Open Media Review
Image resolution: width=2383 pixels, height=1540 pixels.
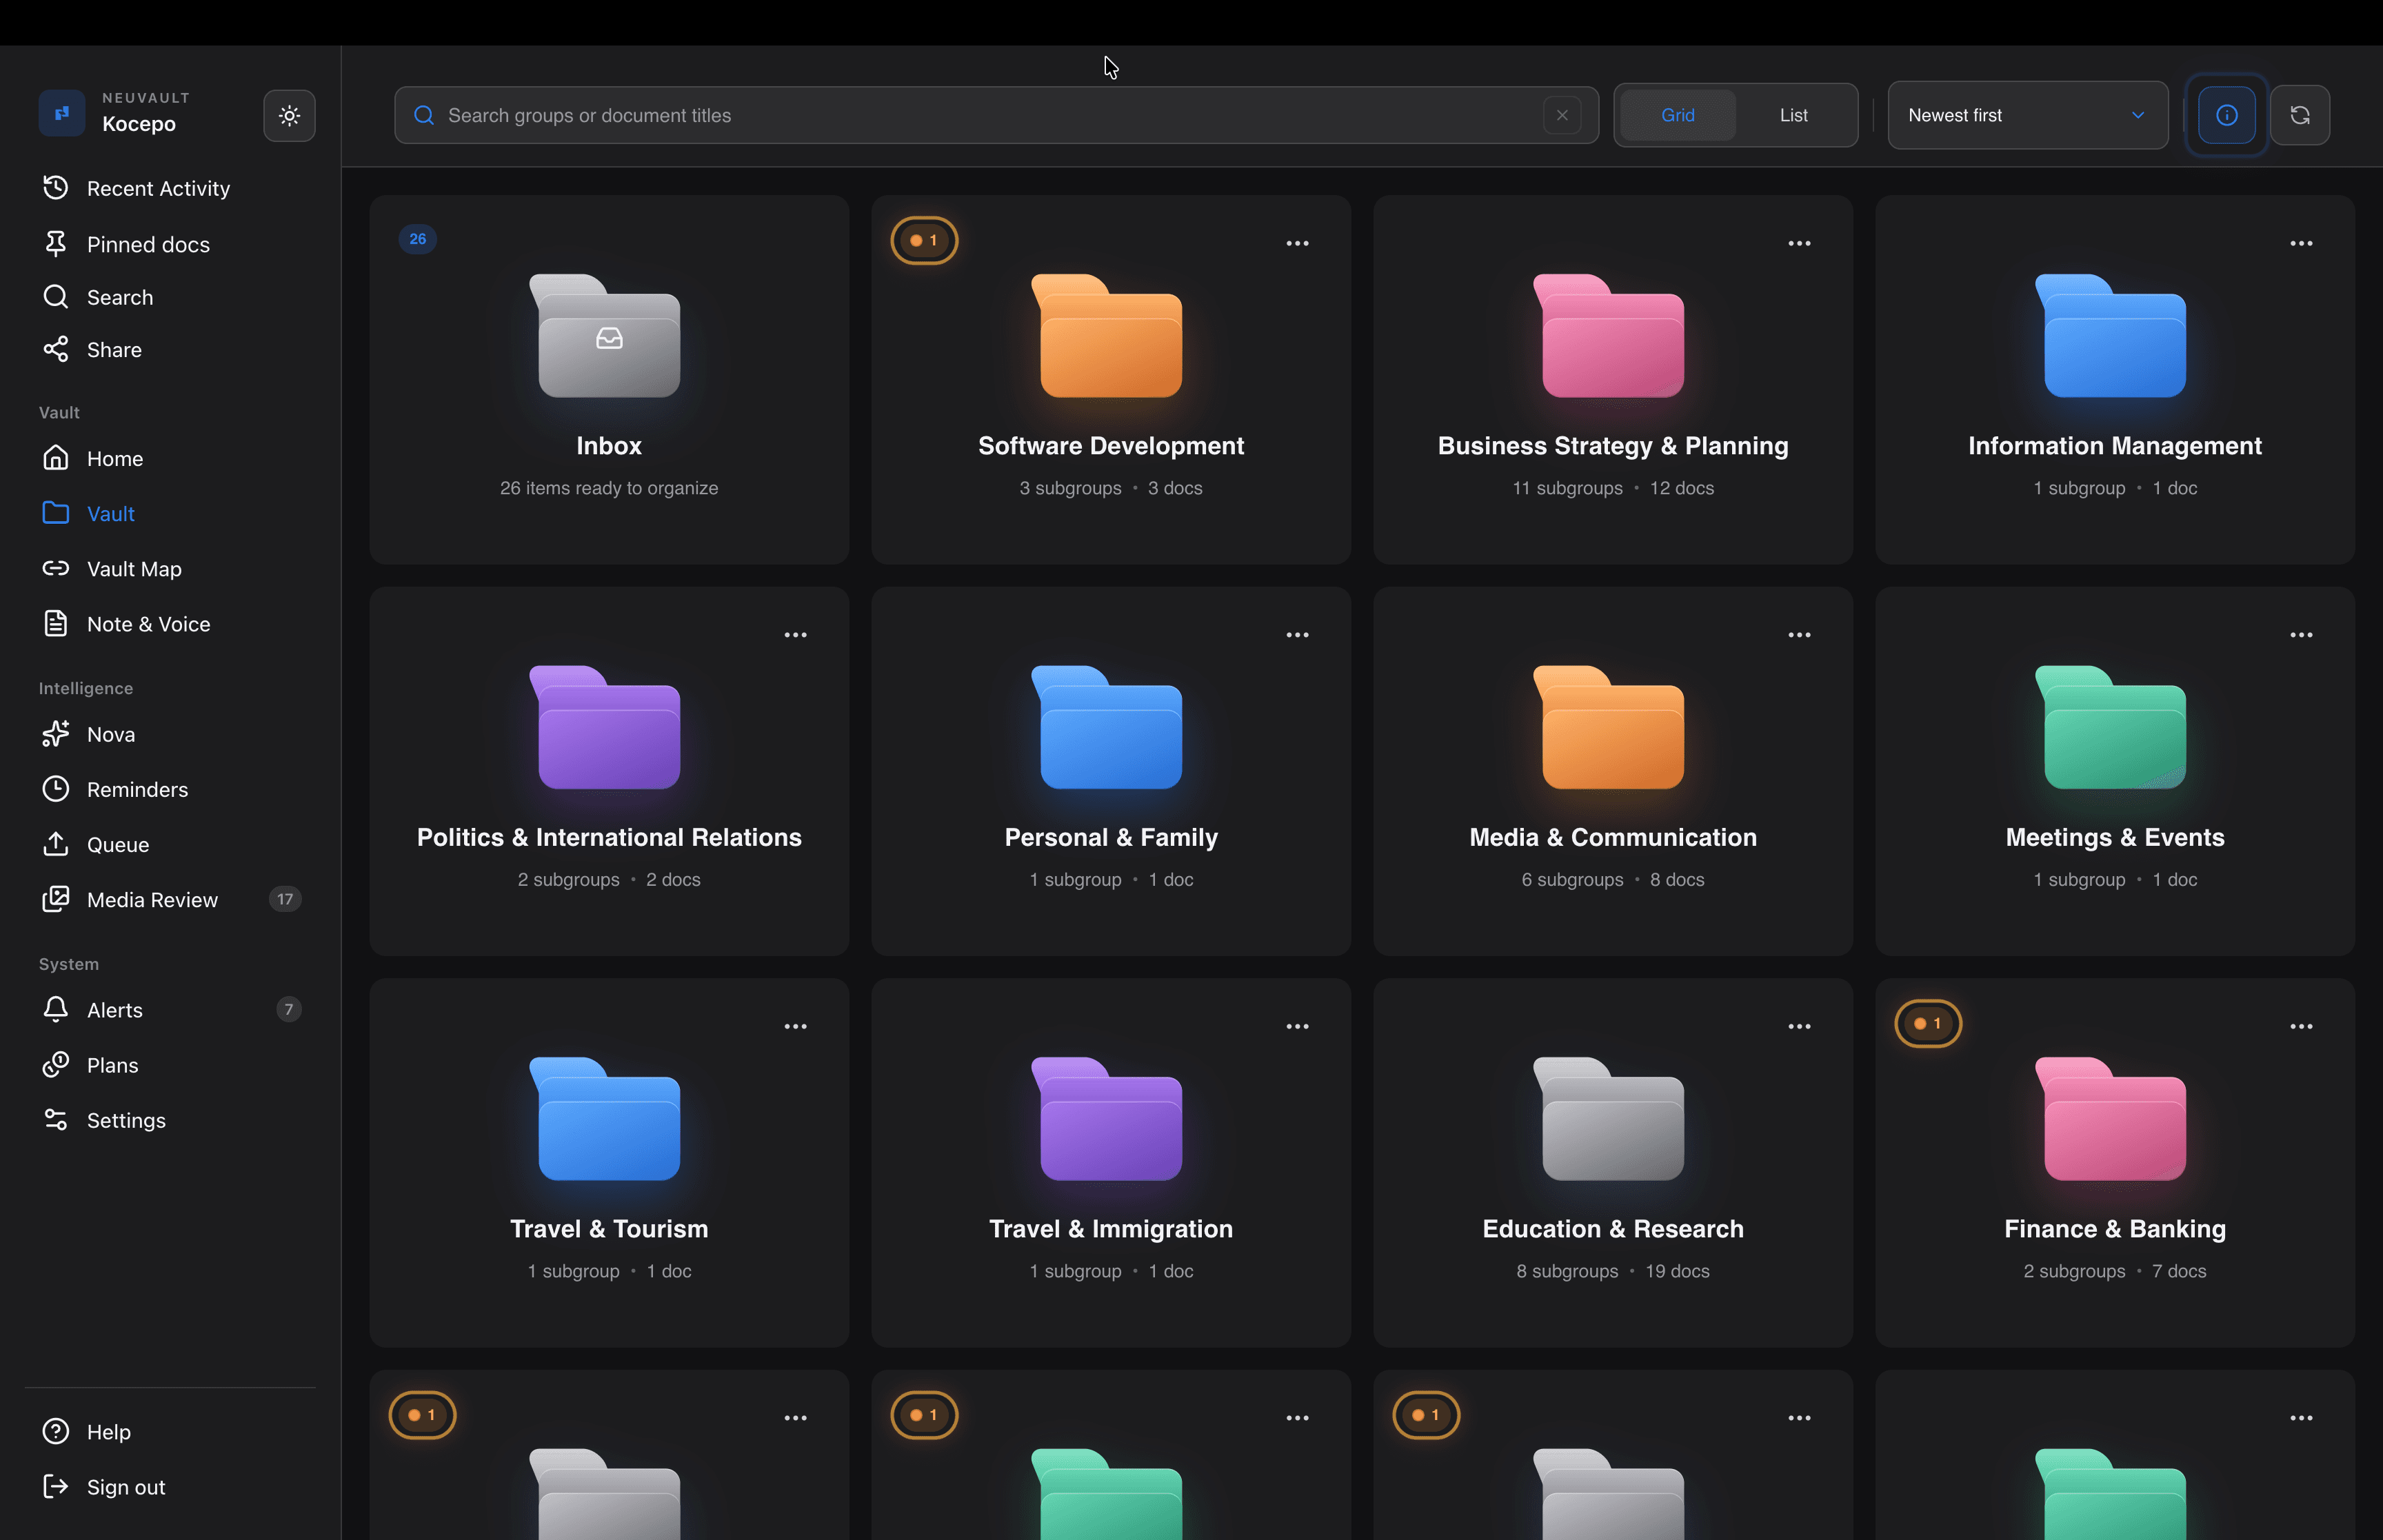170,899
